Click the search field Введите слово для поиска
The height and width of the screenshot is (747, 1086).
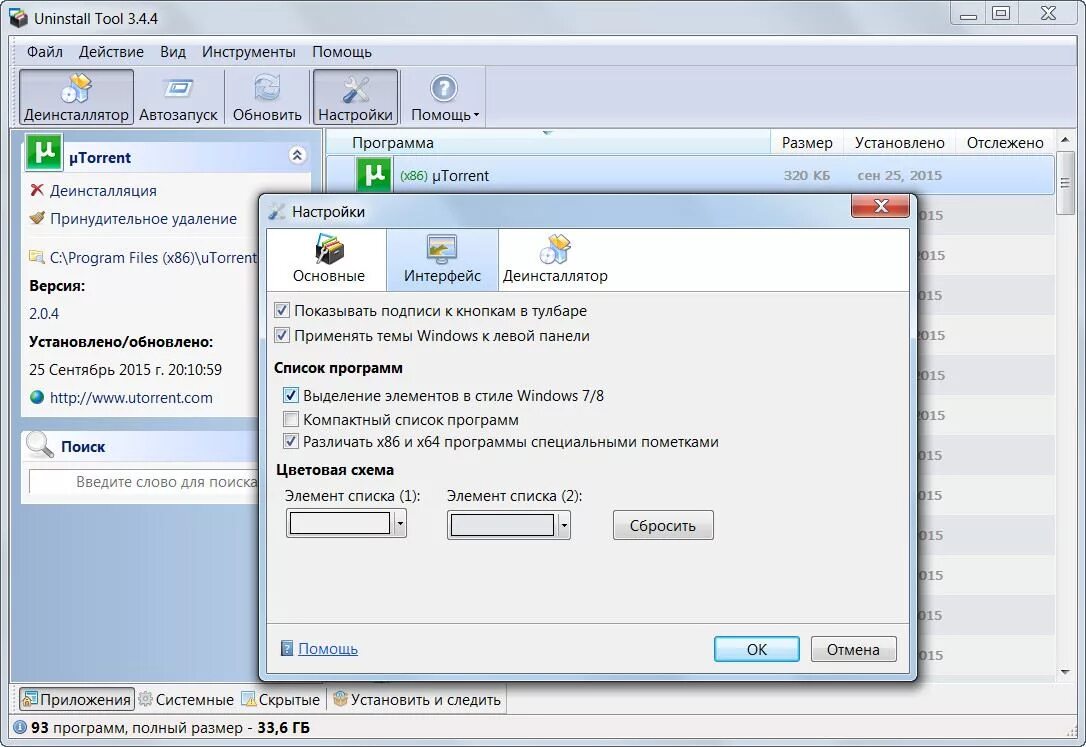(x=143, y=482)
